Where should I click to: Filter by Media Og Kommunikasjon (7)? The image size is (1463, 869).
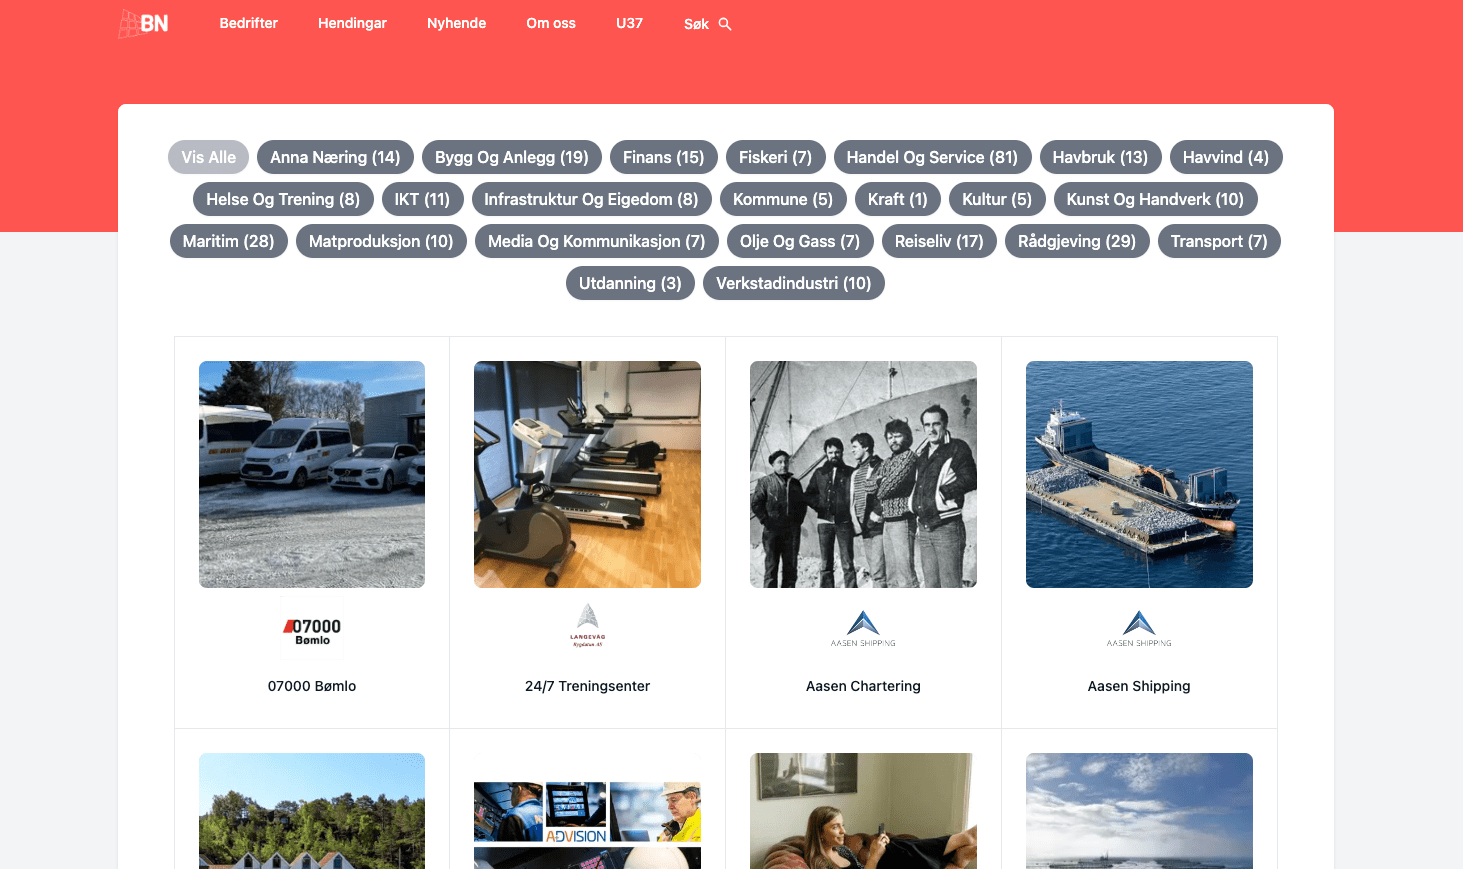pos(597,241)
